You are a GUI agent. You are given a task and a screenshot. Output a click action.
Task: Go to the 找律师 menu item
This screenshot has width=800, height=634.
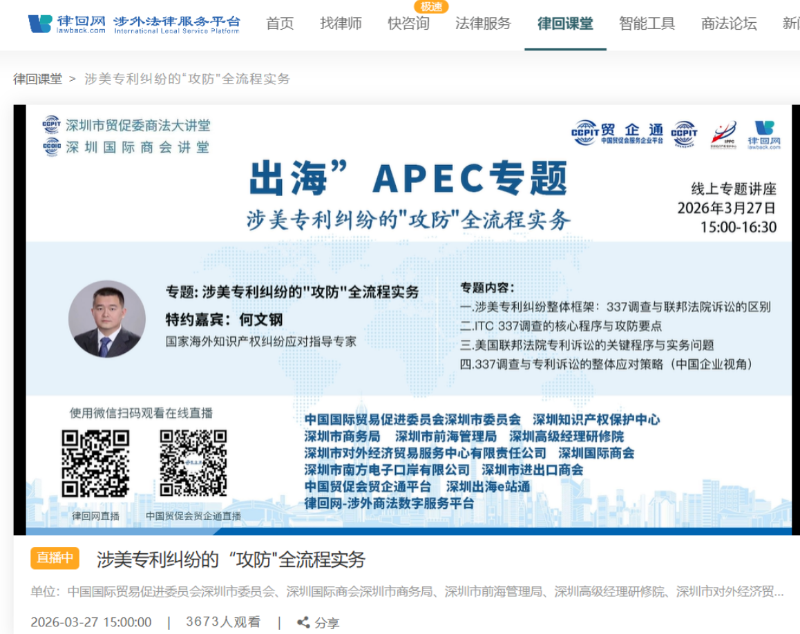[341, 24]
